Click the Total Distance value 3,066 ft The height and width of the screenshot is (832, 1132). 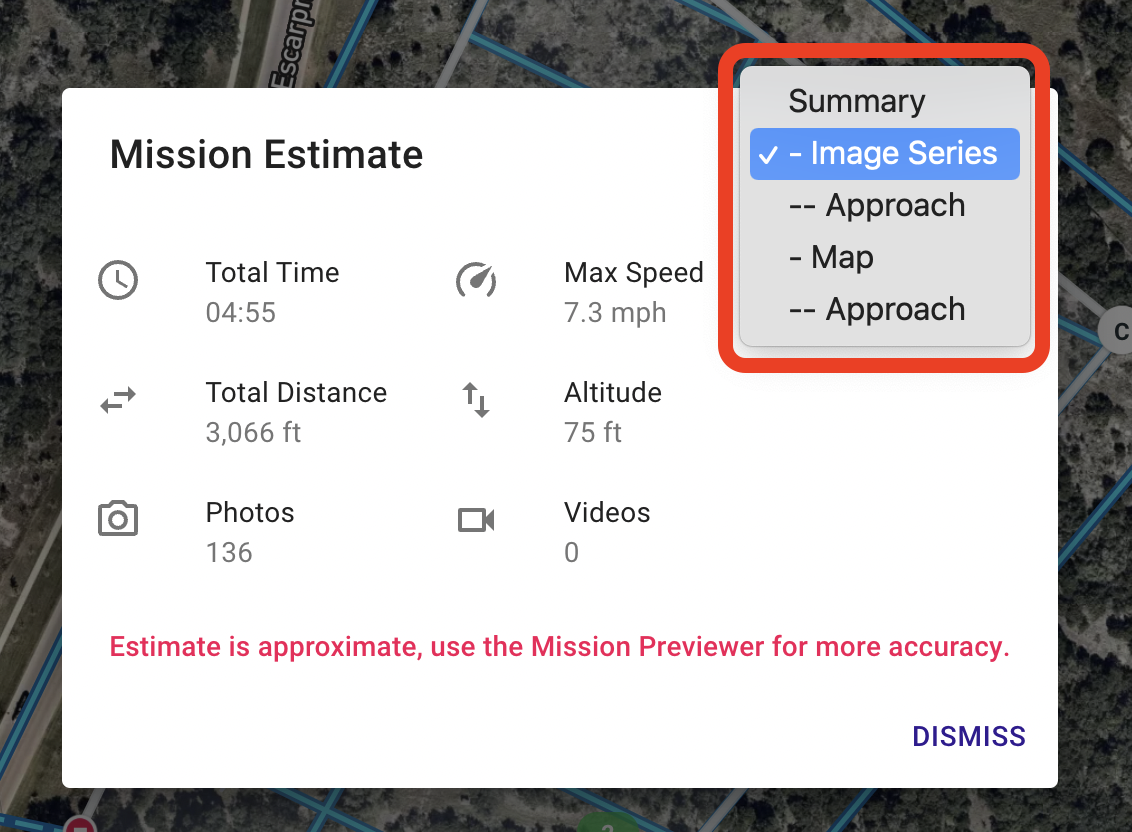[x=253, y=433]
